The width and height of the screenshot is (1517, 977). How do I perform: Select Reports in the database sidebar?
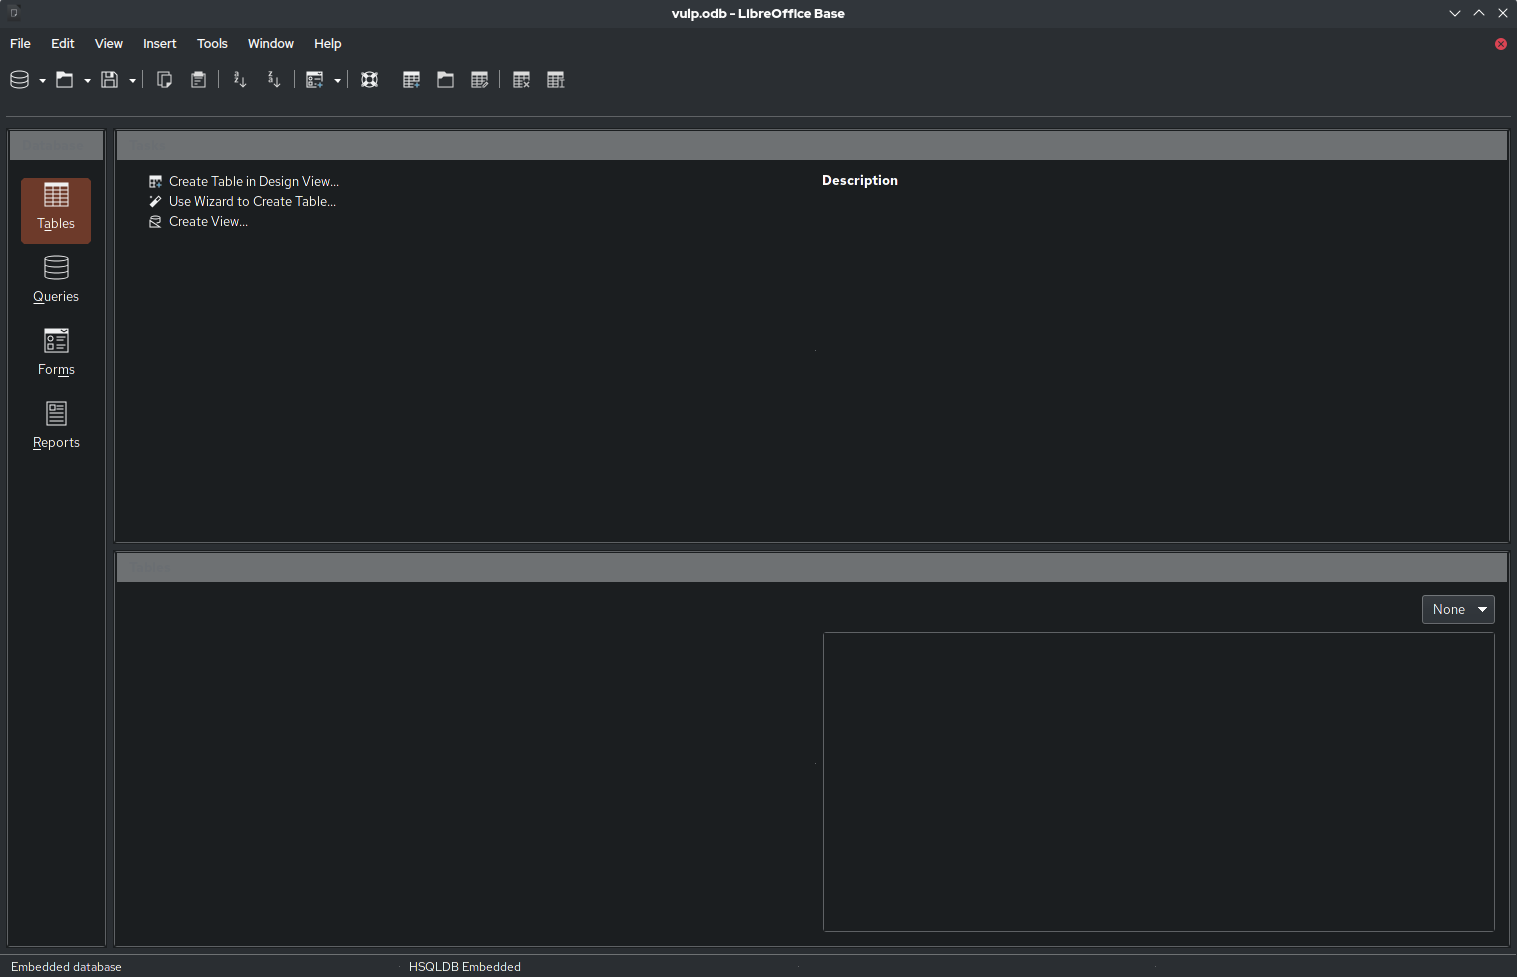56,426
